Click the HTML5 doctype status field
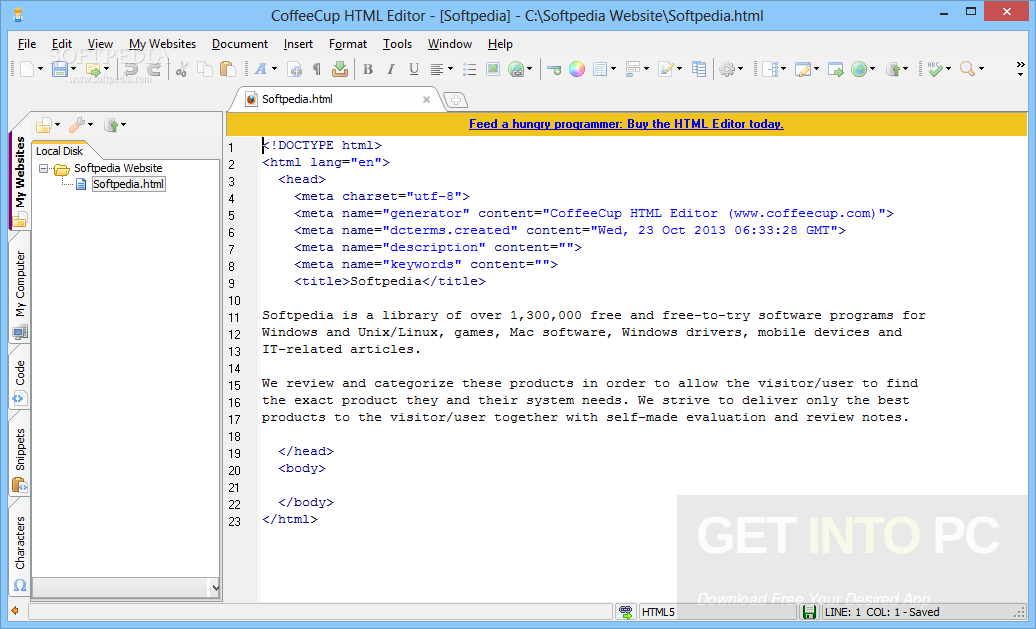This screenshot has width=1036, height=629. pos(717,612)
